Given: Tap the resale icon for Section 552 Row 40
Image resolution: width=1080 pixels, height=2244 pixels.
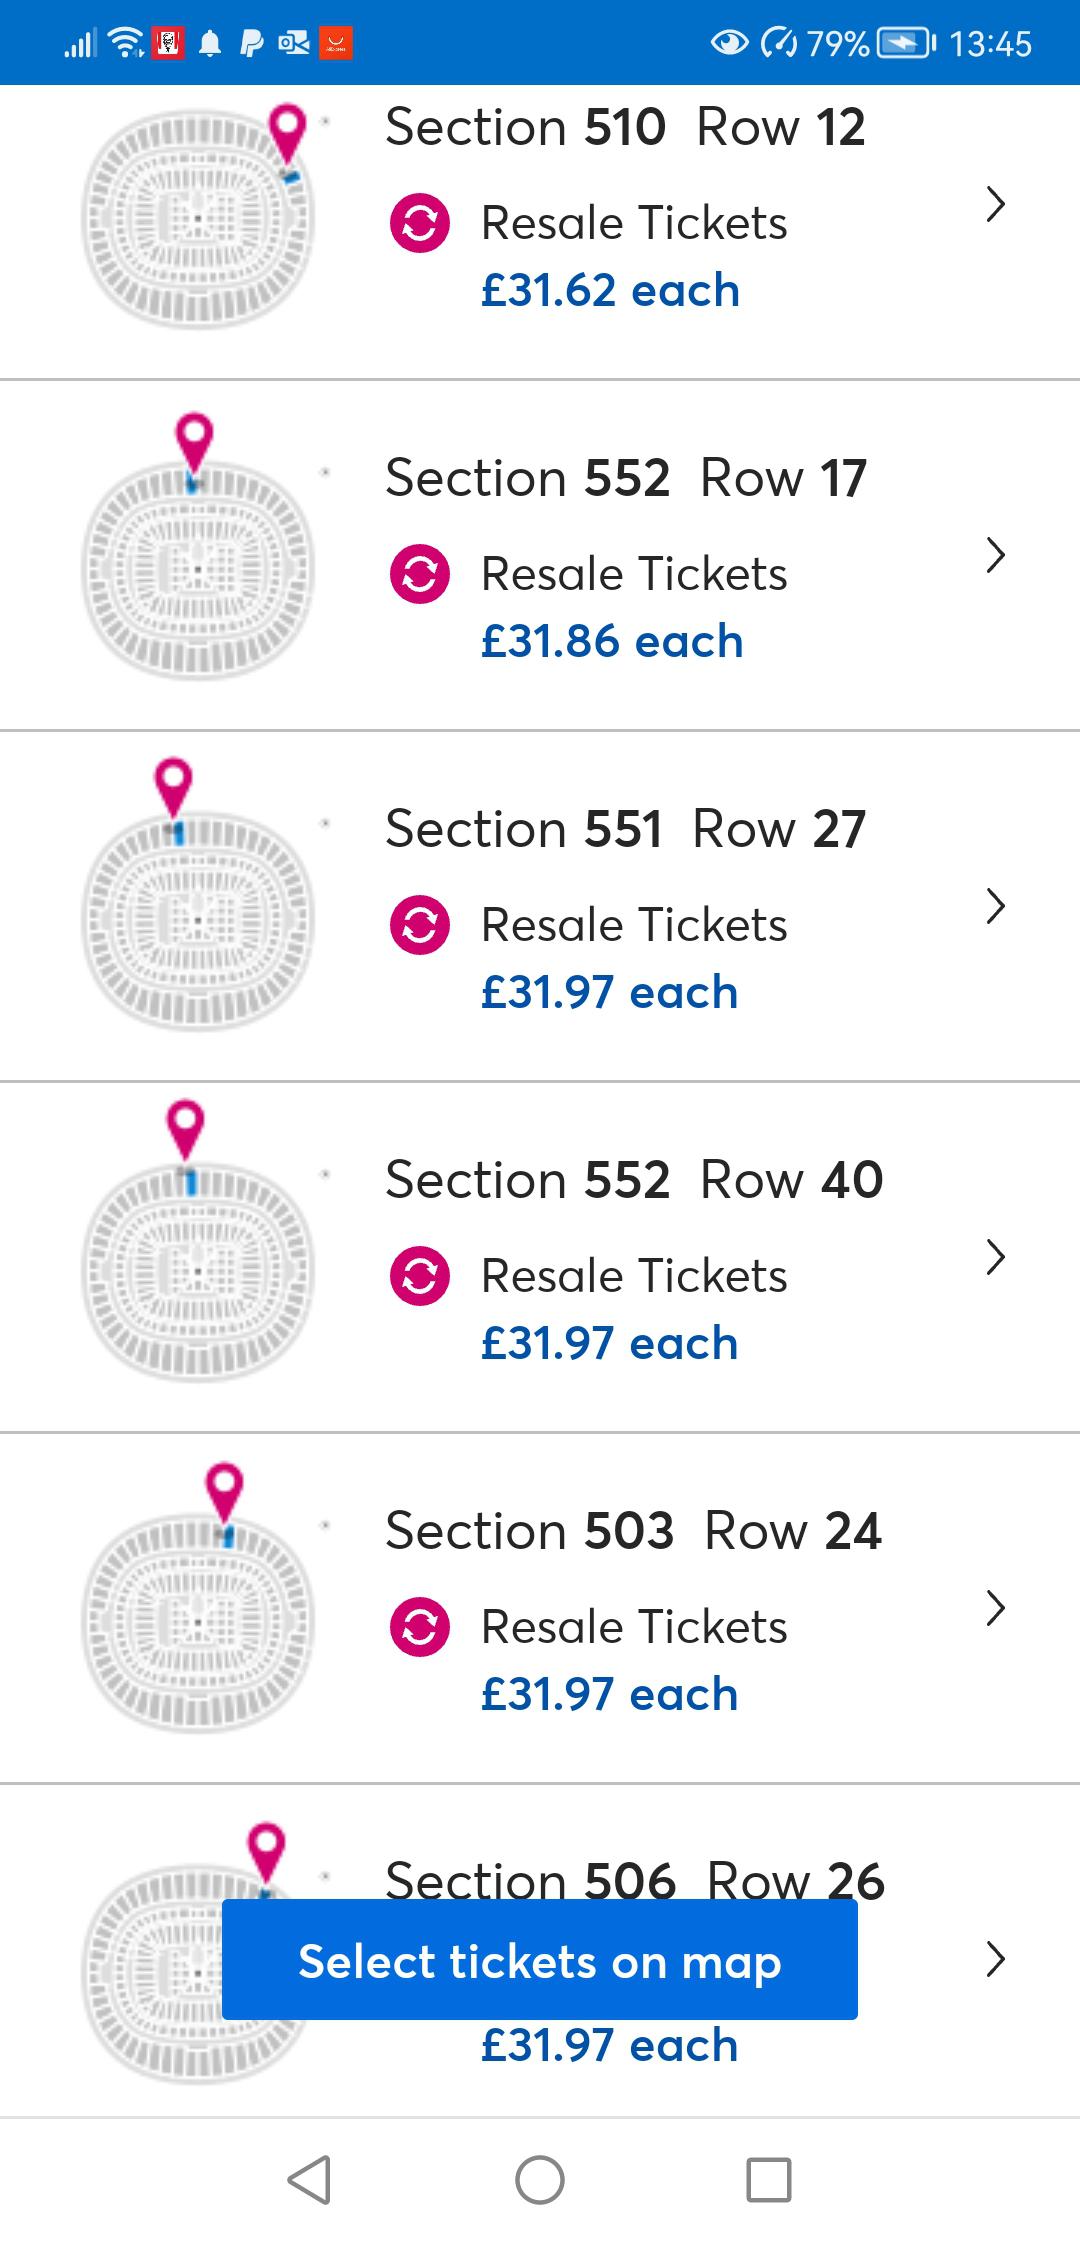Looking at the screenshot, I should (419, 1276).
